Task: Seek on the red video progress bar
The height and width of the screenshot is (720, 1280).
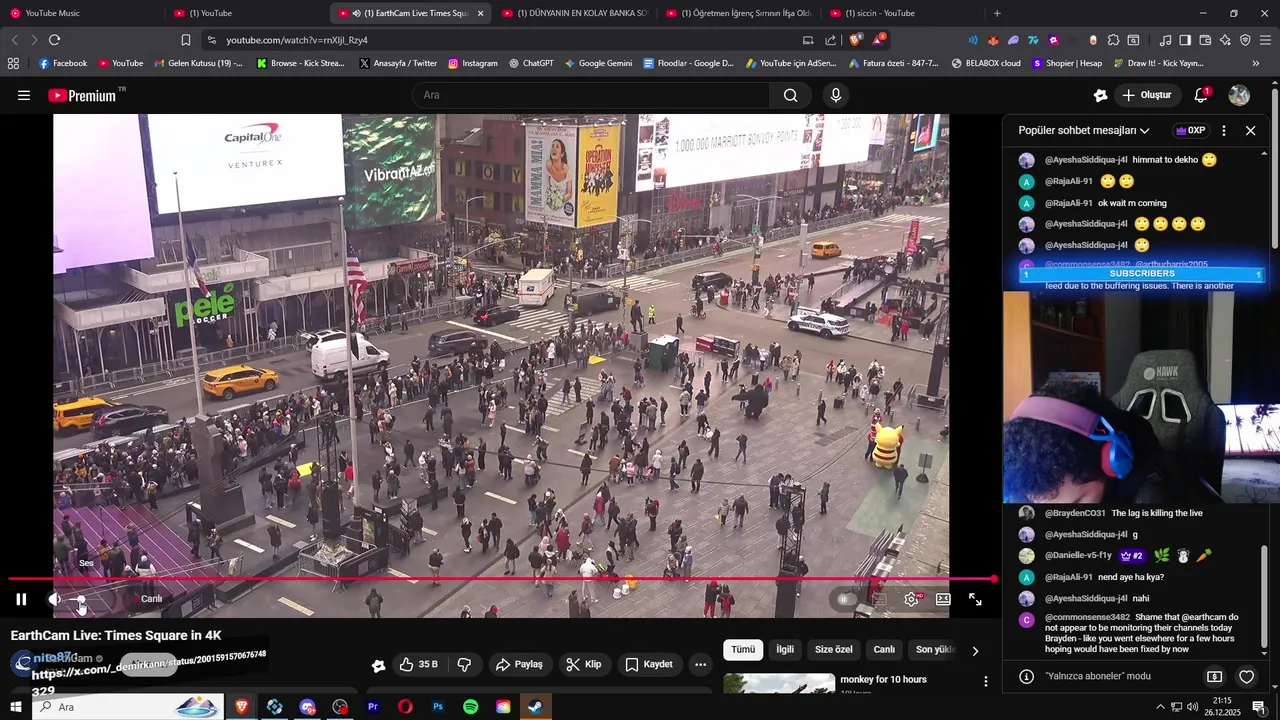Action: [503, 579]
